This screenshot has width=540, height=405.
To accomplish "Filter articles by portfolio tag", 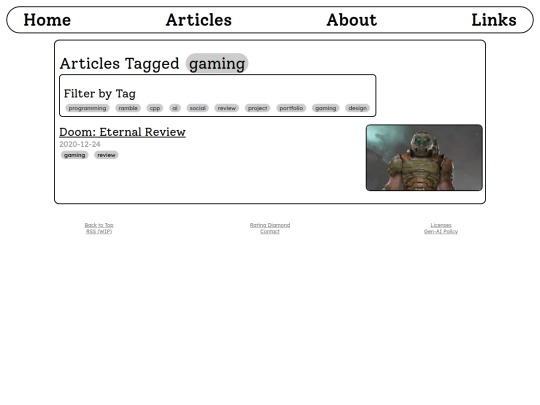I will click(291, 108).
